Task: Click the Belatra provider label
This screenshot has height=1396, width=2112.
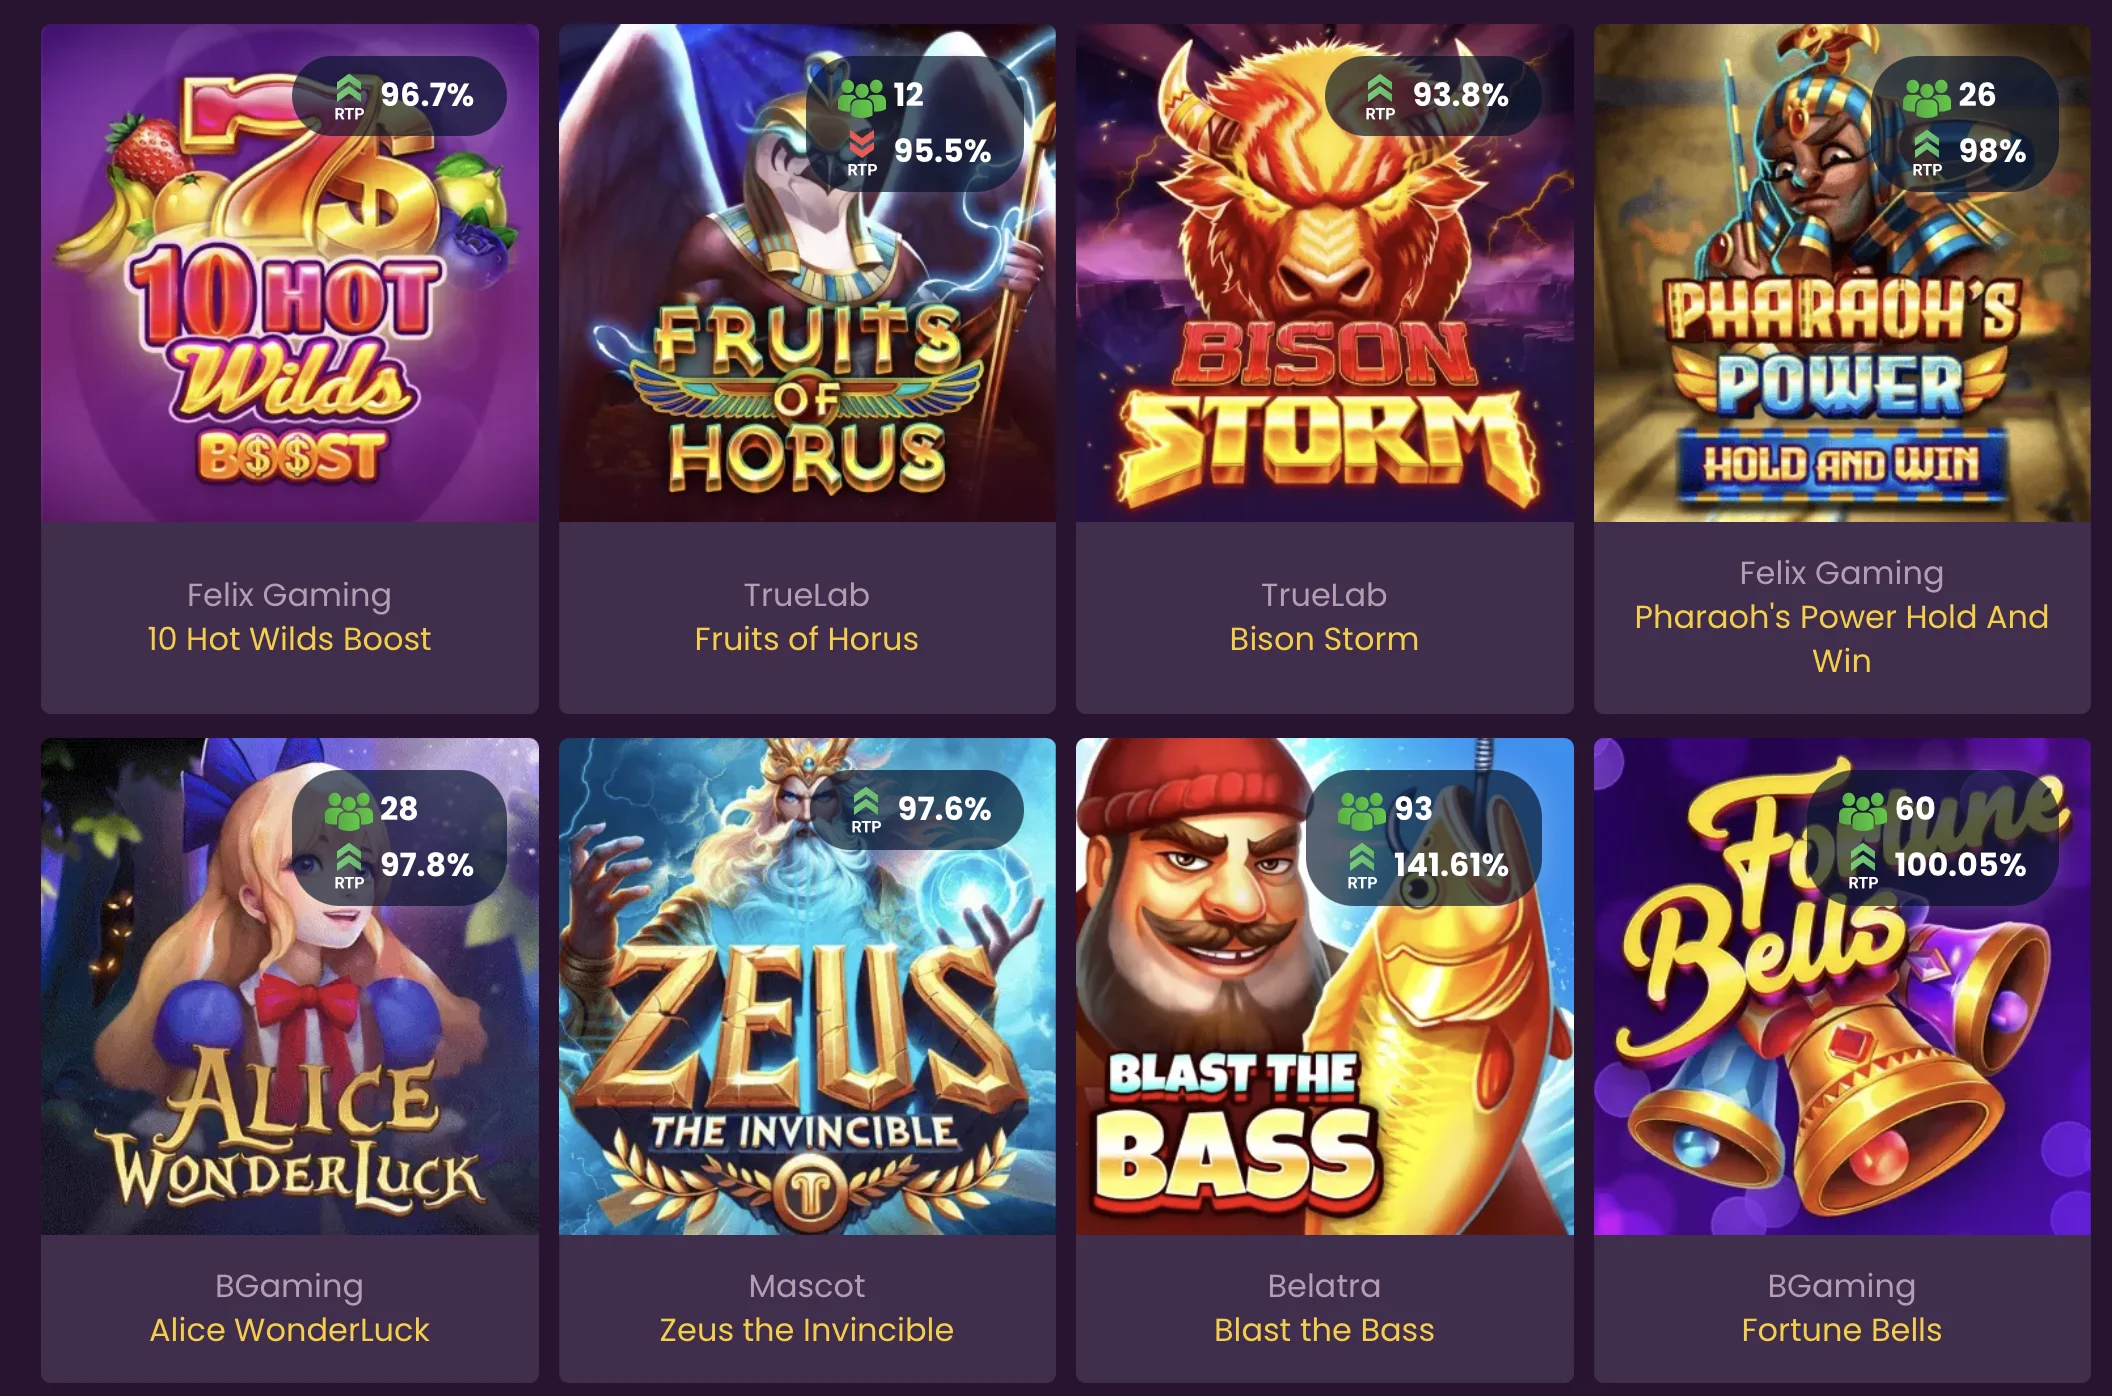Action: click(x=1325, y=1286)
